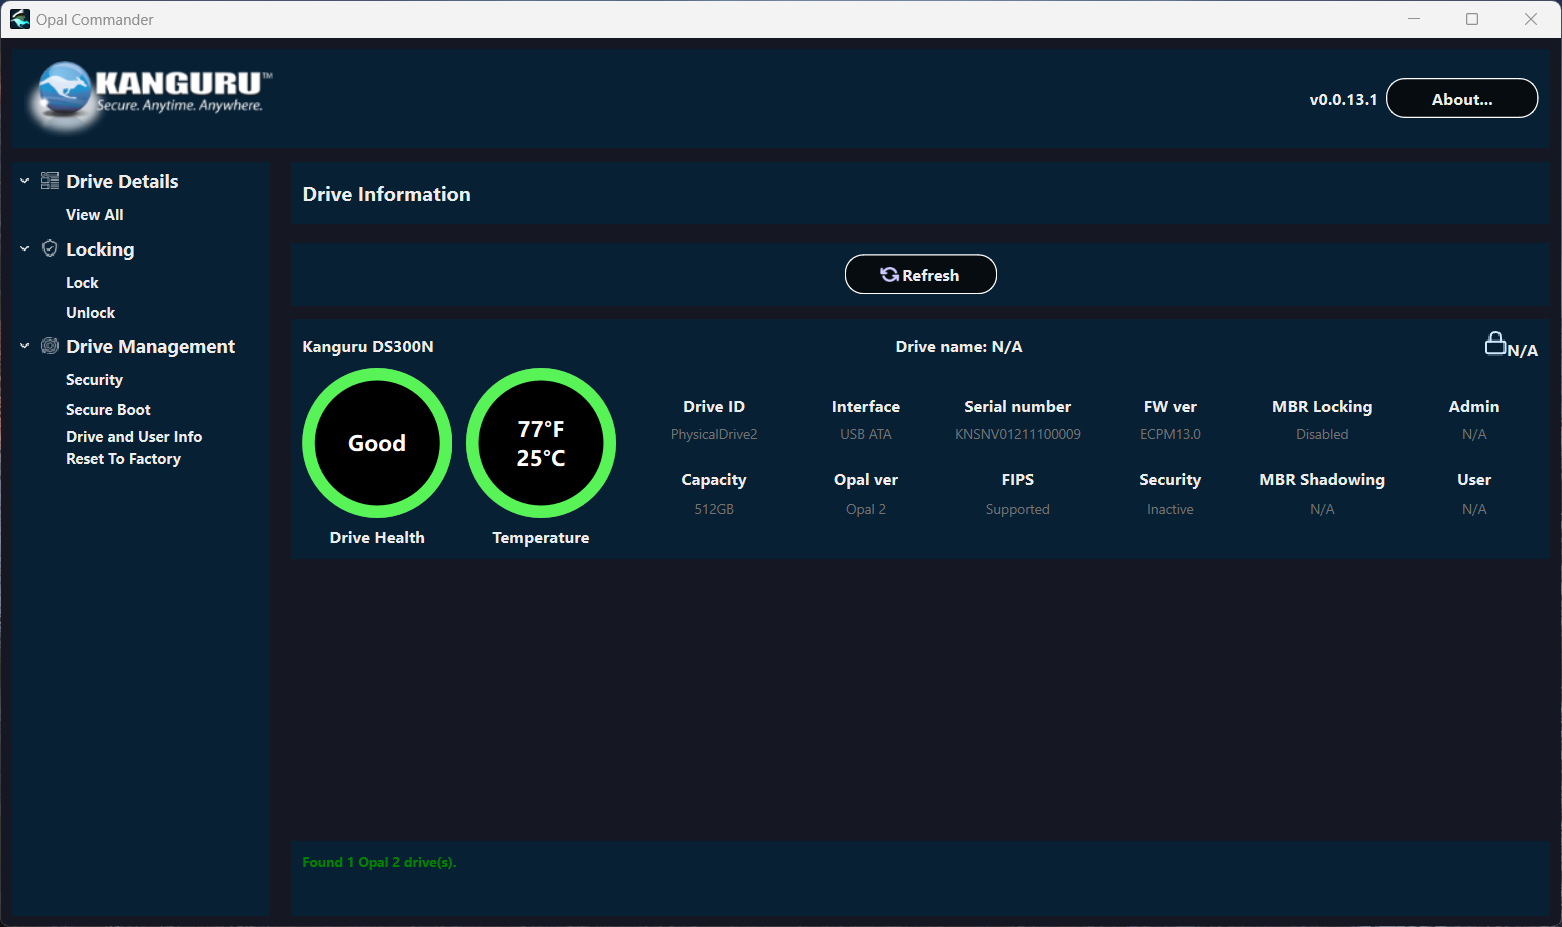The width and height of the screenshot is (1562, 927).
Task: Open Security settings
Action: tap(94, 380)
